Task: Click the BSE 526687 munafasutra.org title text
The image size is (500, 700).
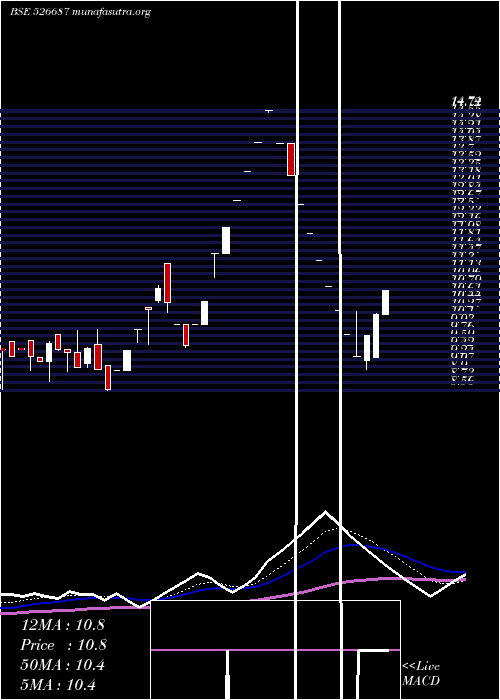Action: click(x=80, y=12)
